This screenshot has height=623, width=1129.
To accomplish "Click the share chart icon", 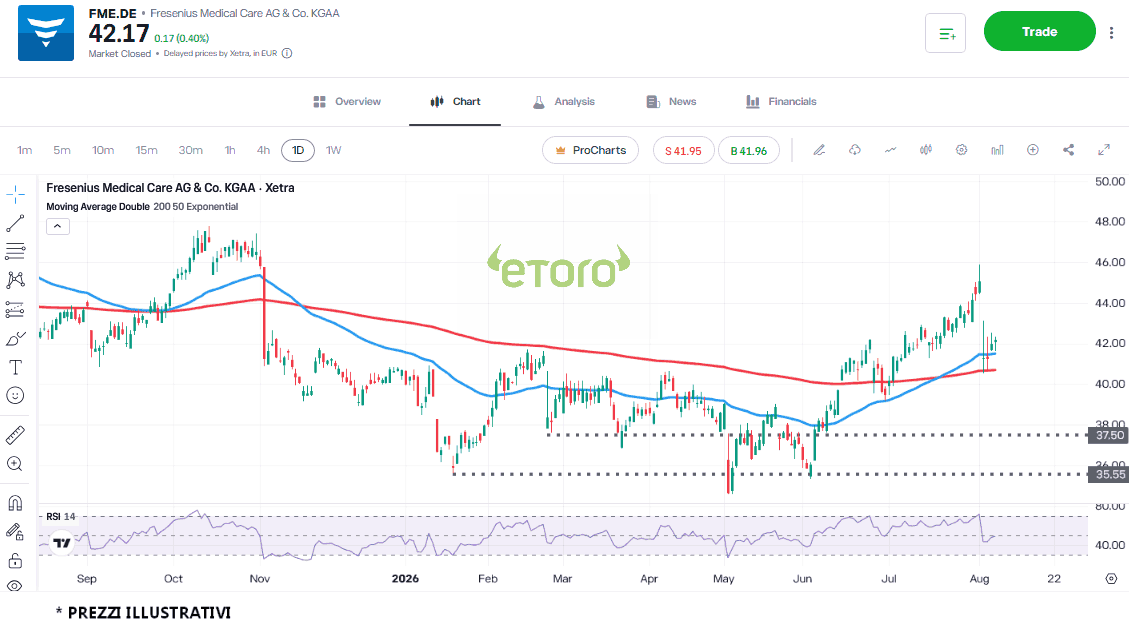I will (x=1069, y=150).
